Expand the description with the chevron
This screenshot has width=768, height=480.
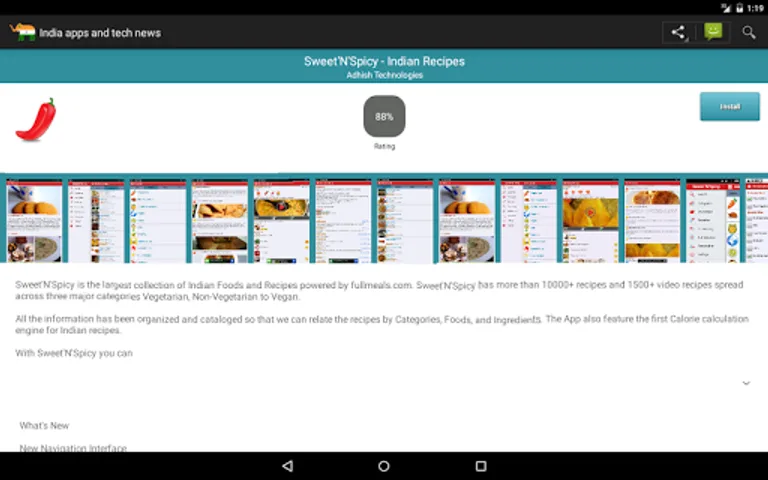coord(746,383)
